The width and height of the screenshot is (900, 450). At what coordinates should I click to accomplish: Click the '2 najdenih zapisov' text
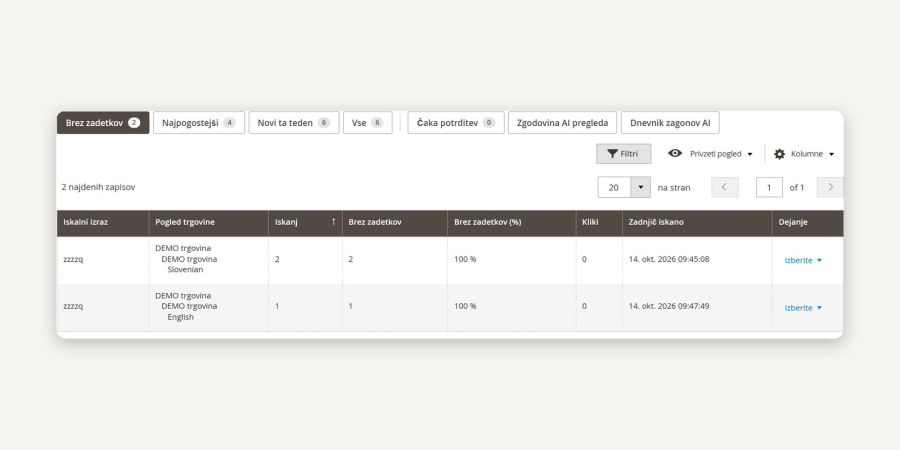point(98,187)
